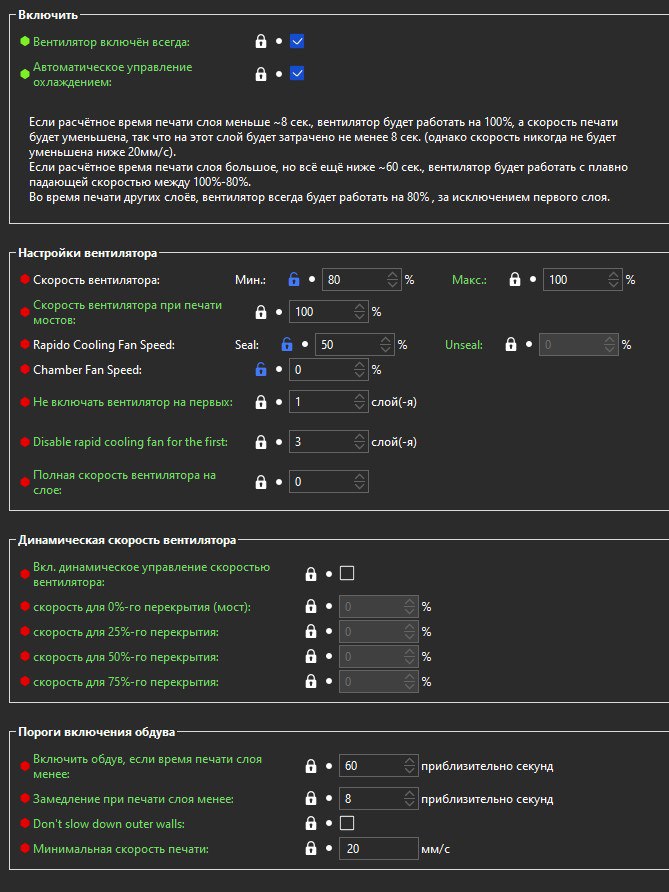Check the Don't slow down outer walls box

pos(346,823)
